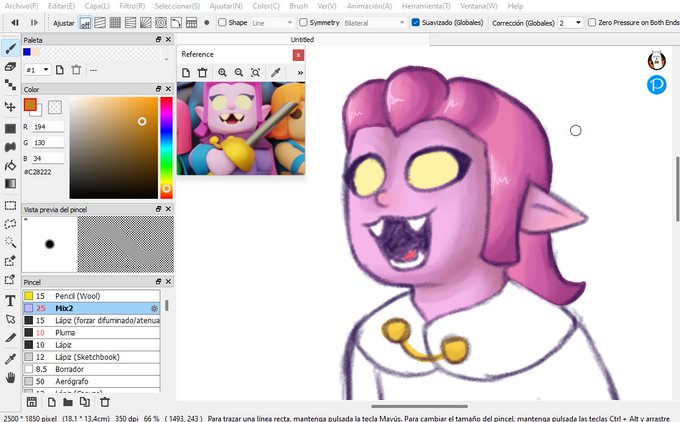The width and height of the screenshot is (680, 422).
Task: Select the Select Pen tool
Action: click(x=10, y=261)
